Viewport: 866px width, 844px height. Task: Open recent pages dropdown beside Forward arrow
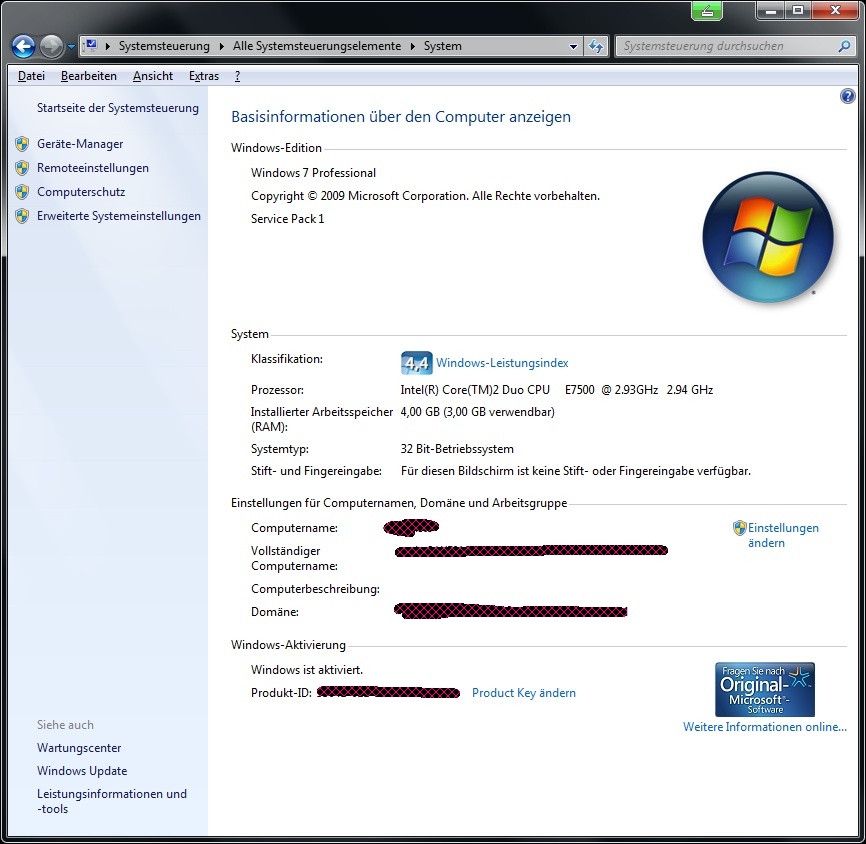71,47
